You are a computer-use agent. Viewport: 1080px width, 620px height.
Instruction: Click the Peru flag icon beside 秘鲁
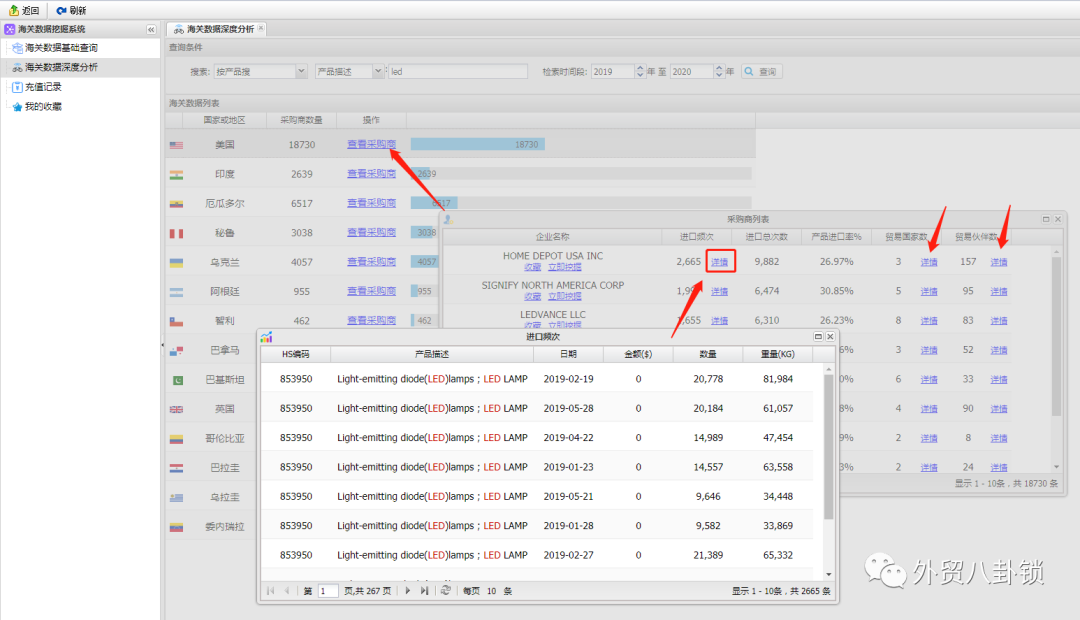click(176, 234)
